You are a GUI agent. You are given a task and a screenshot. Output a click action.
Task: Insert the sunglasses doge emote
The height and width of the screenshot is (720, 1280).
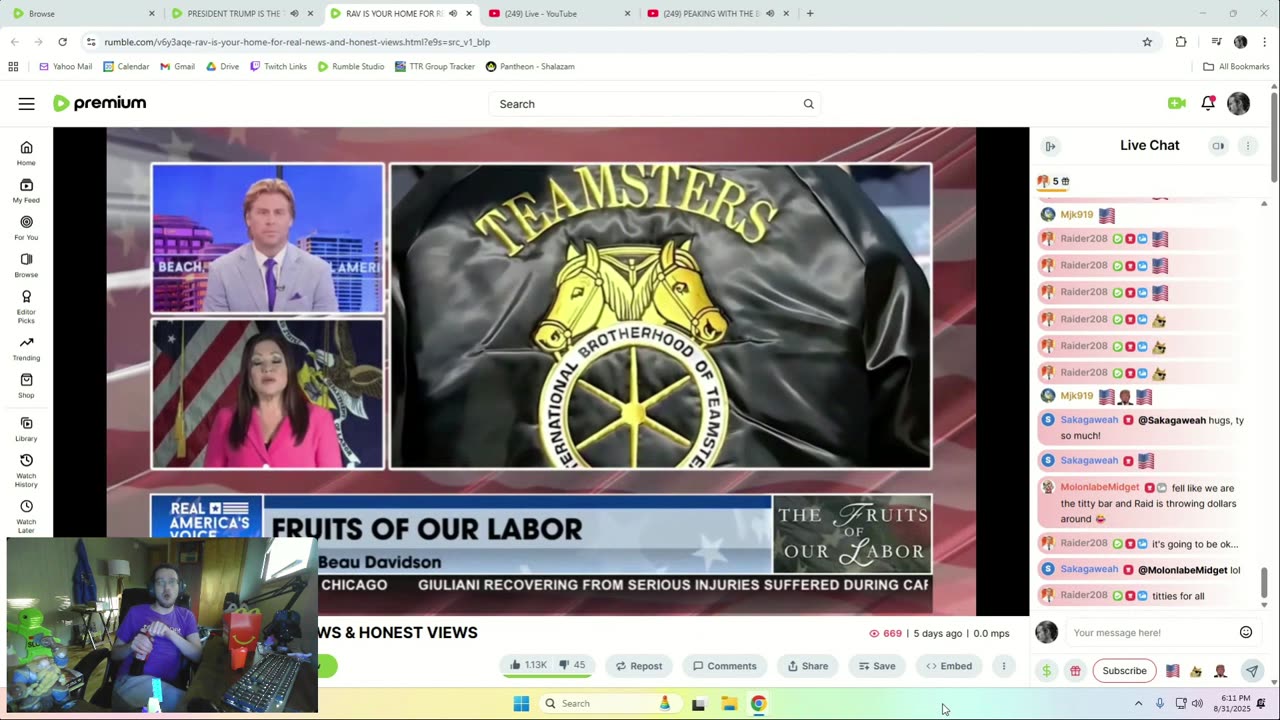(1196, 671)
